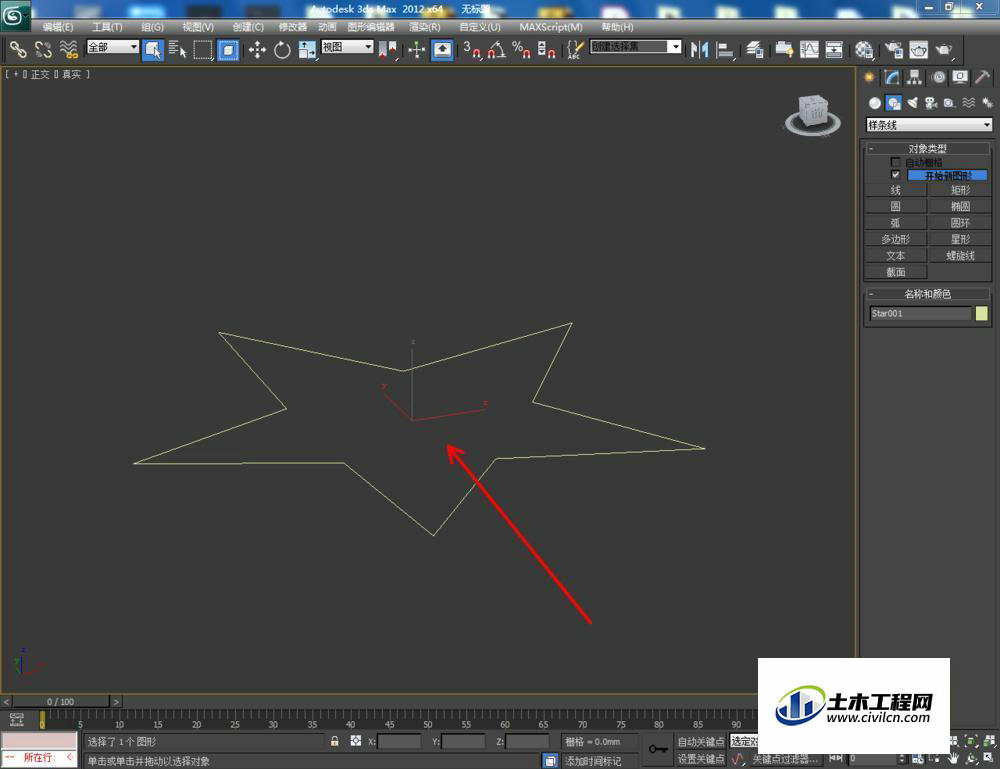
Task: Open the named selection sets dropdown
Action: point(636,47)
